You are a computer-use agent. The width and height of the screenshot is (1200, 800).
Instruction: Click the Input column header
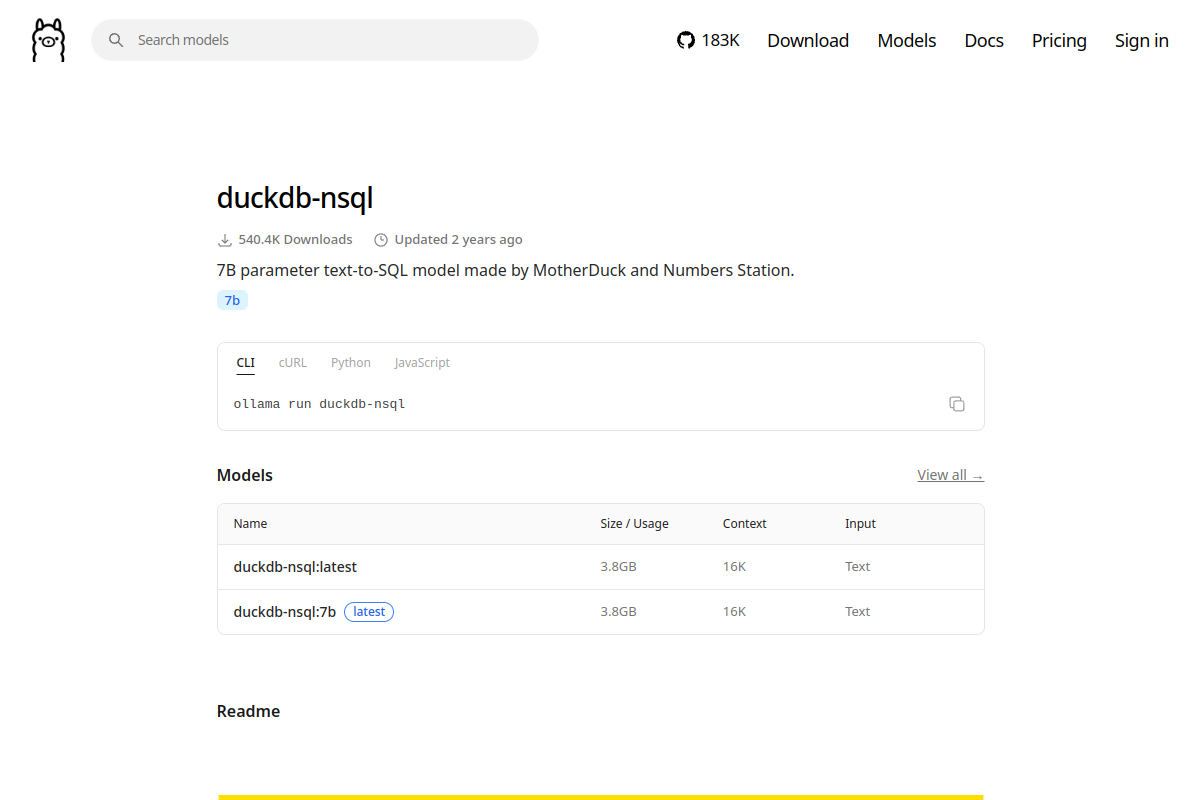click(x=860, y=524)
